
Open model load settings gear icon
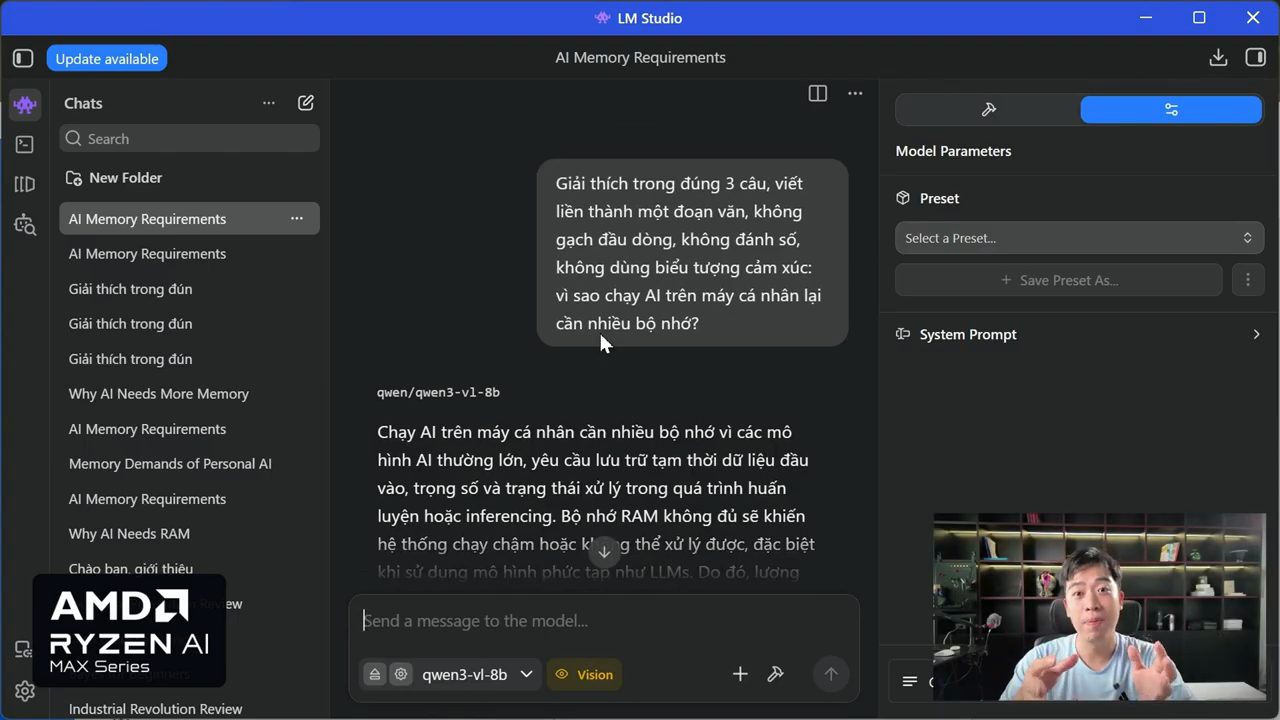coord(401,674)
